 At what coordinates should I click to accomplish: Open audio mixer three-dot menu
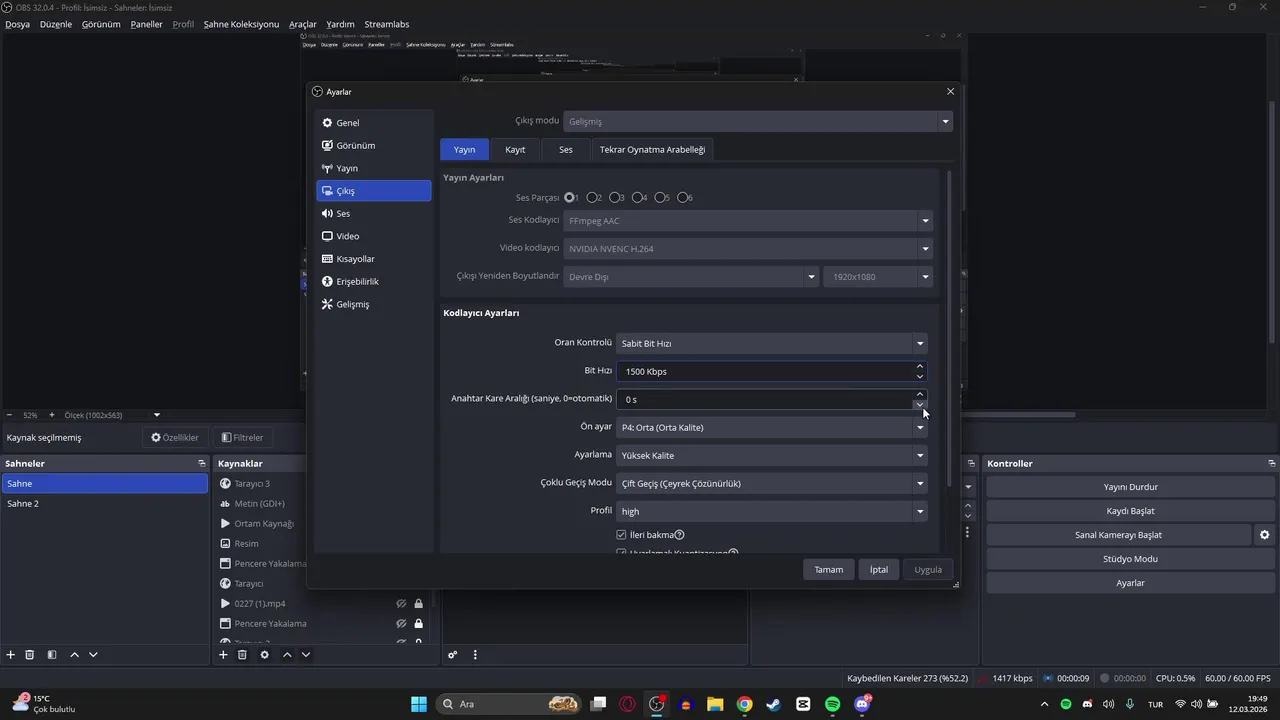pyautogui.click(x=475, y=655)
